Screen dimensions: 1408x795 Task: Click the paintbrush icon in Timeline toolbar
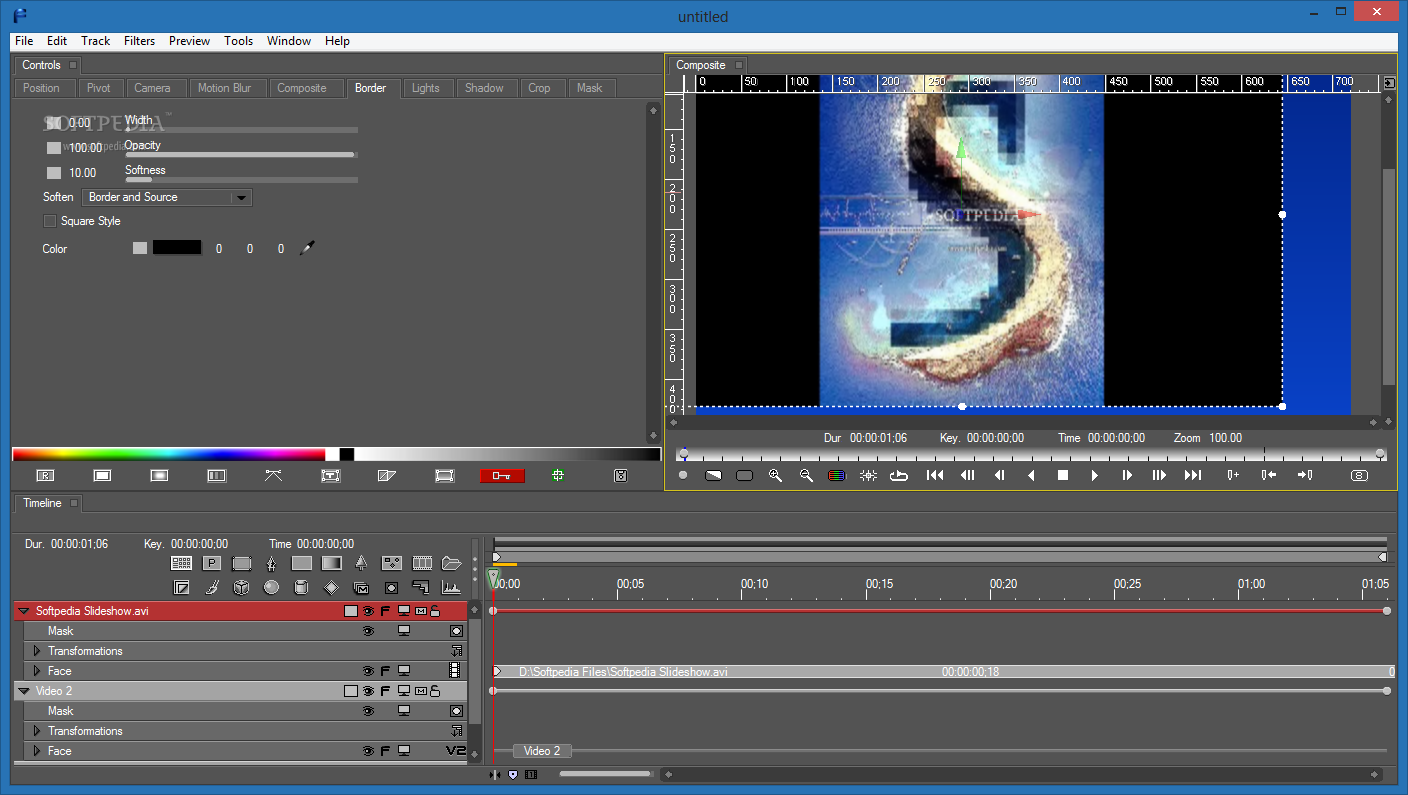coord(211,587)
